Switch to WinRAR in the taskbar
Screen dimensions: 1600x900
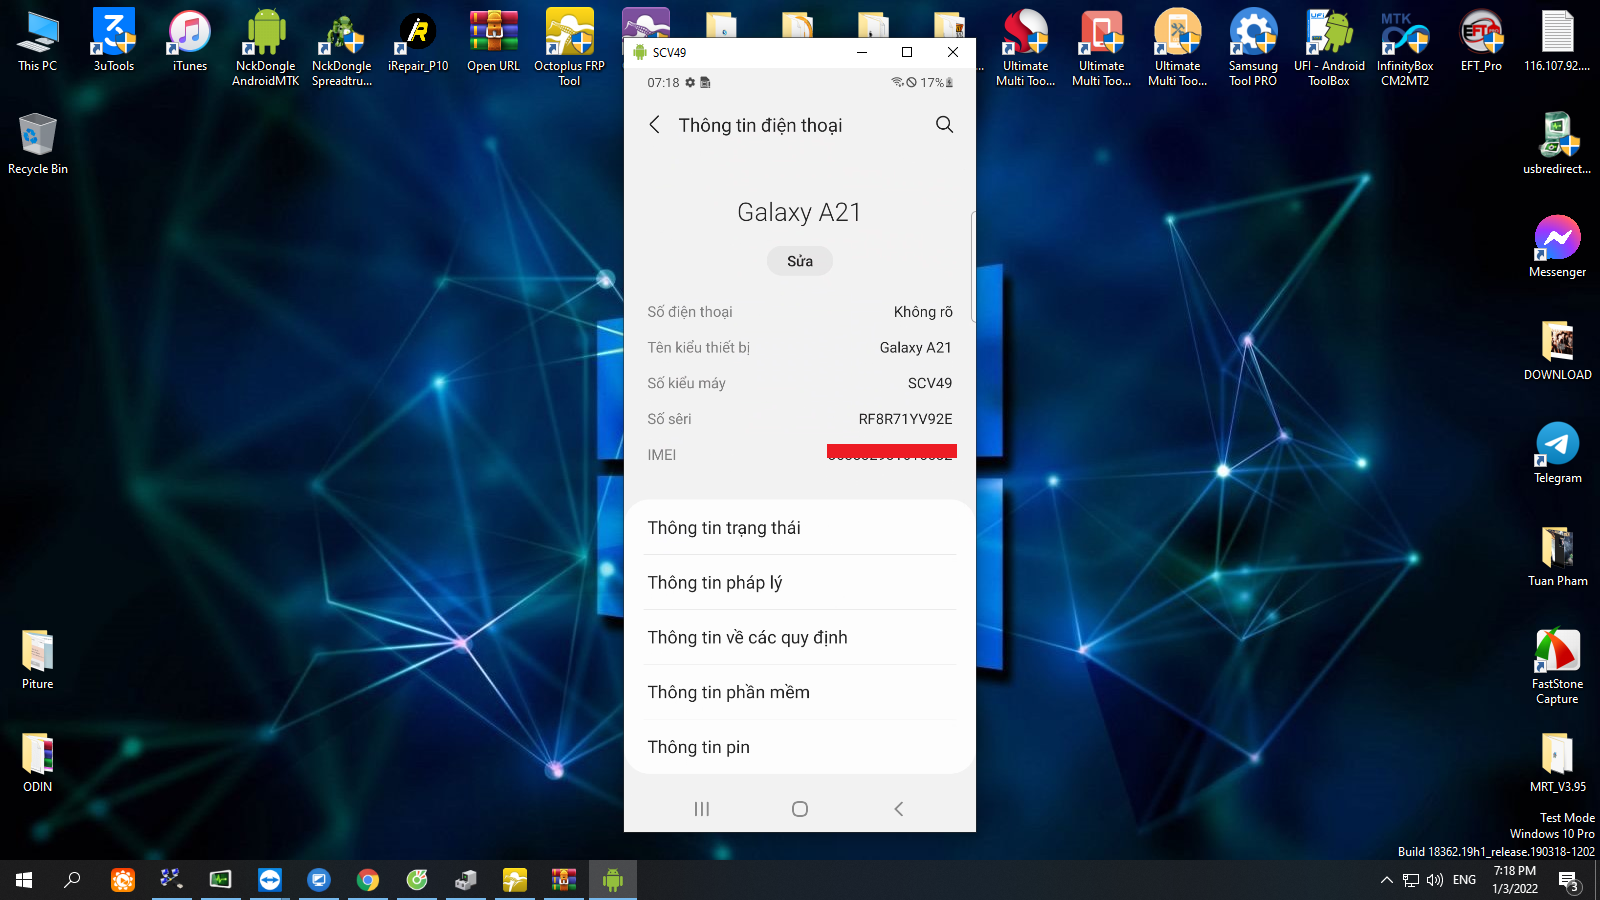[x=564, y=880]
